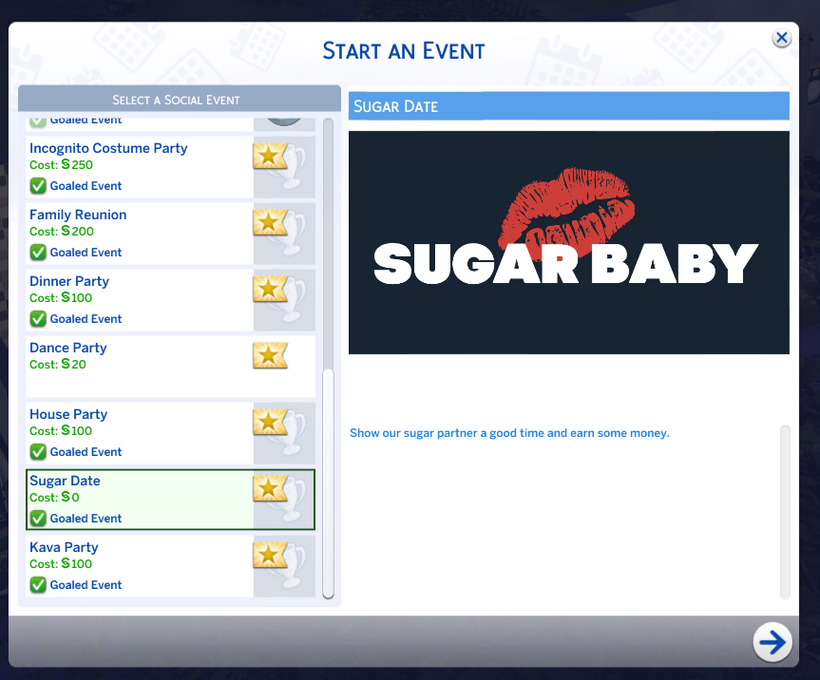Image resolution: width=820 pixels, height=680 pixels.
Task: Click the Sugar Baby event image
Action: pyautogui.click(x=569, y=243)
